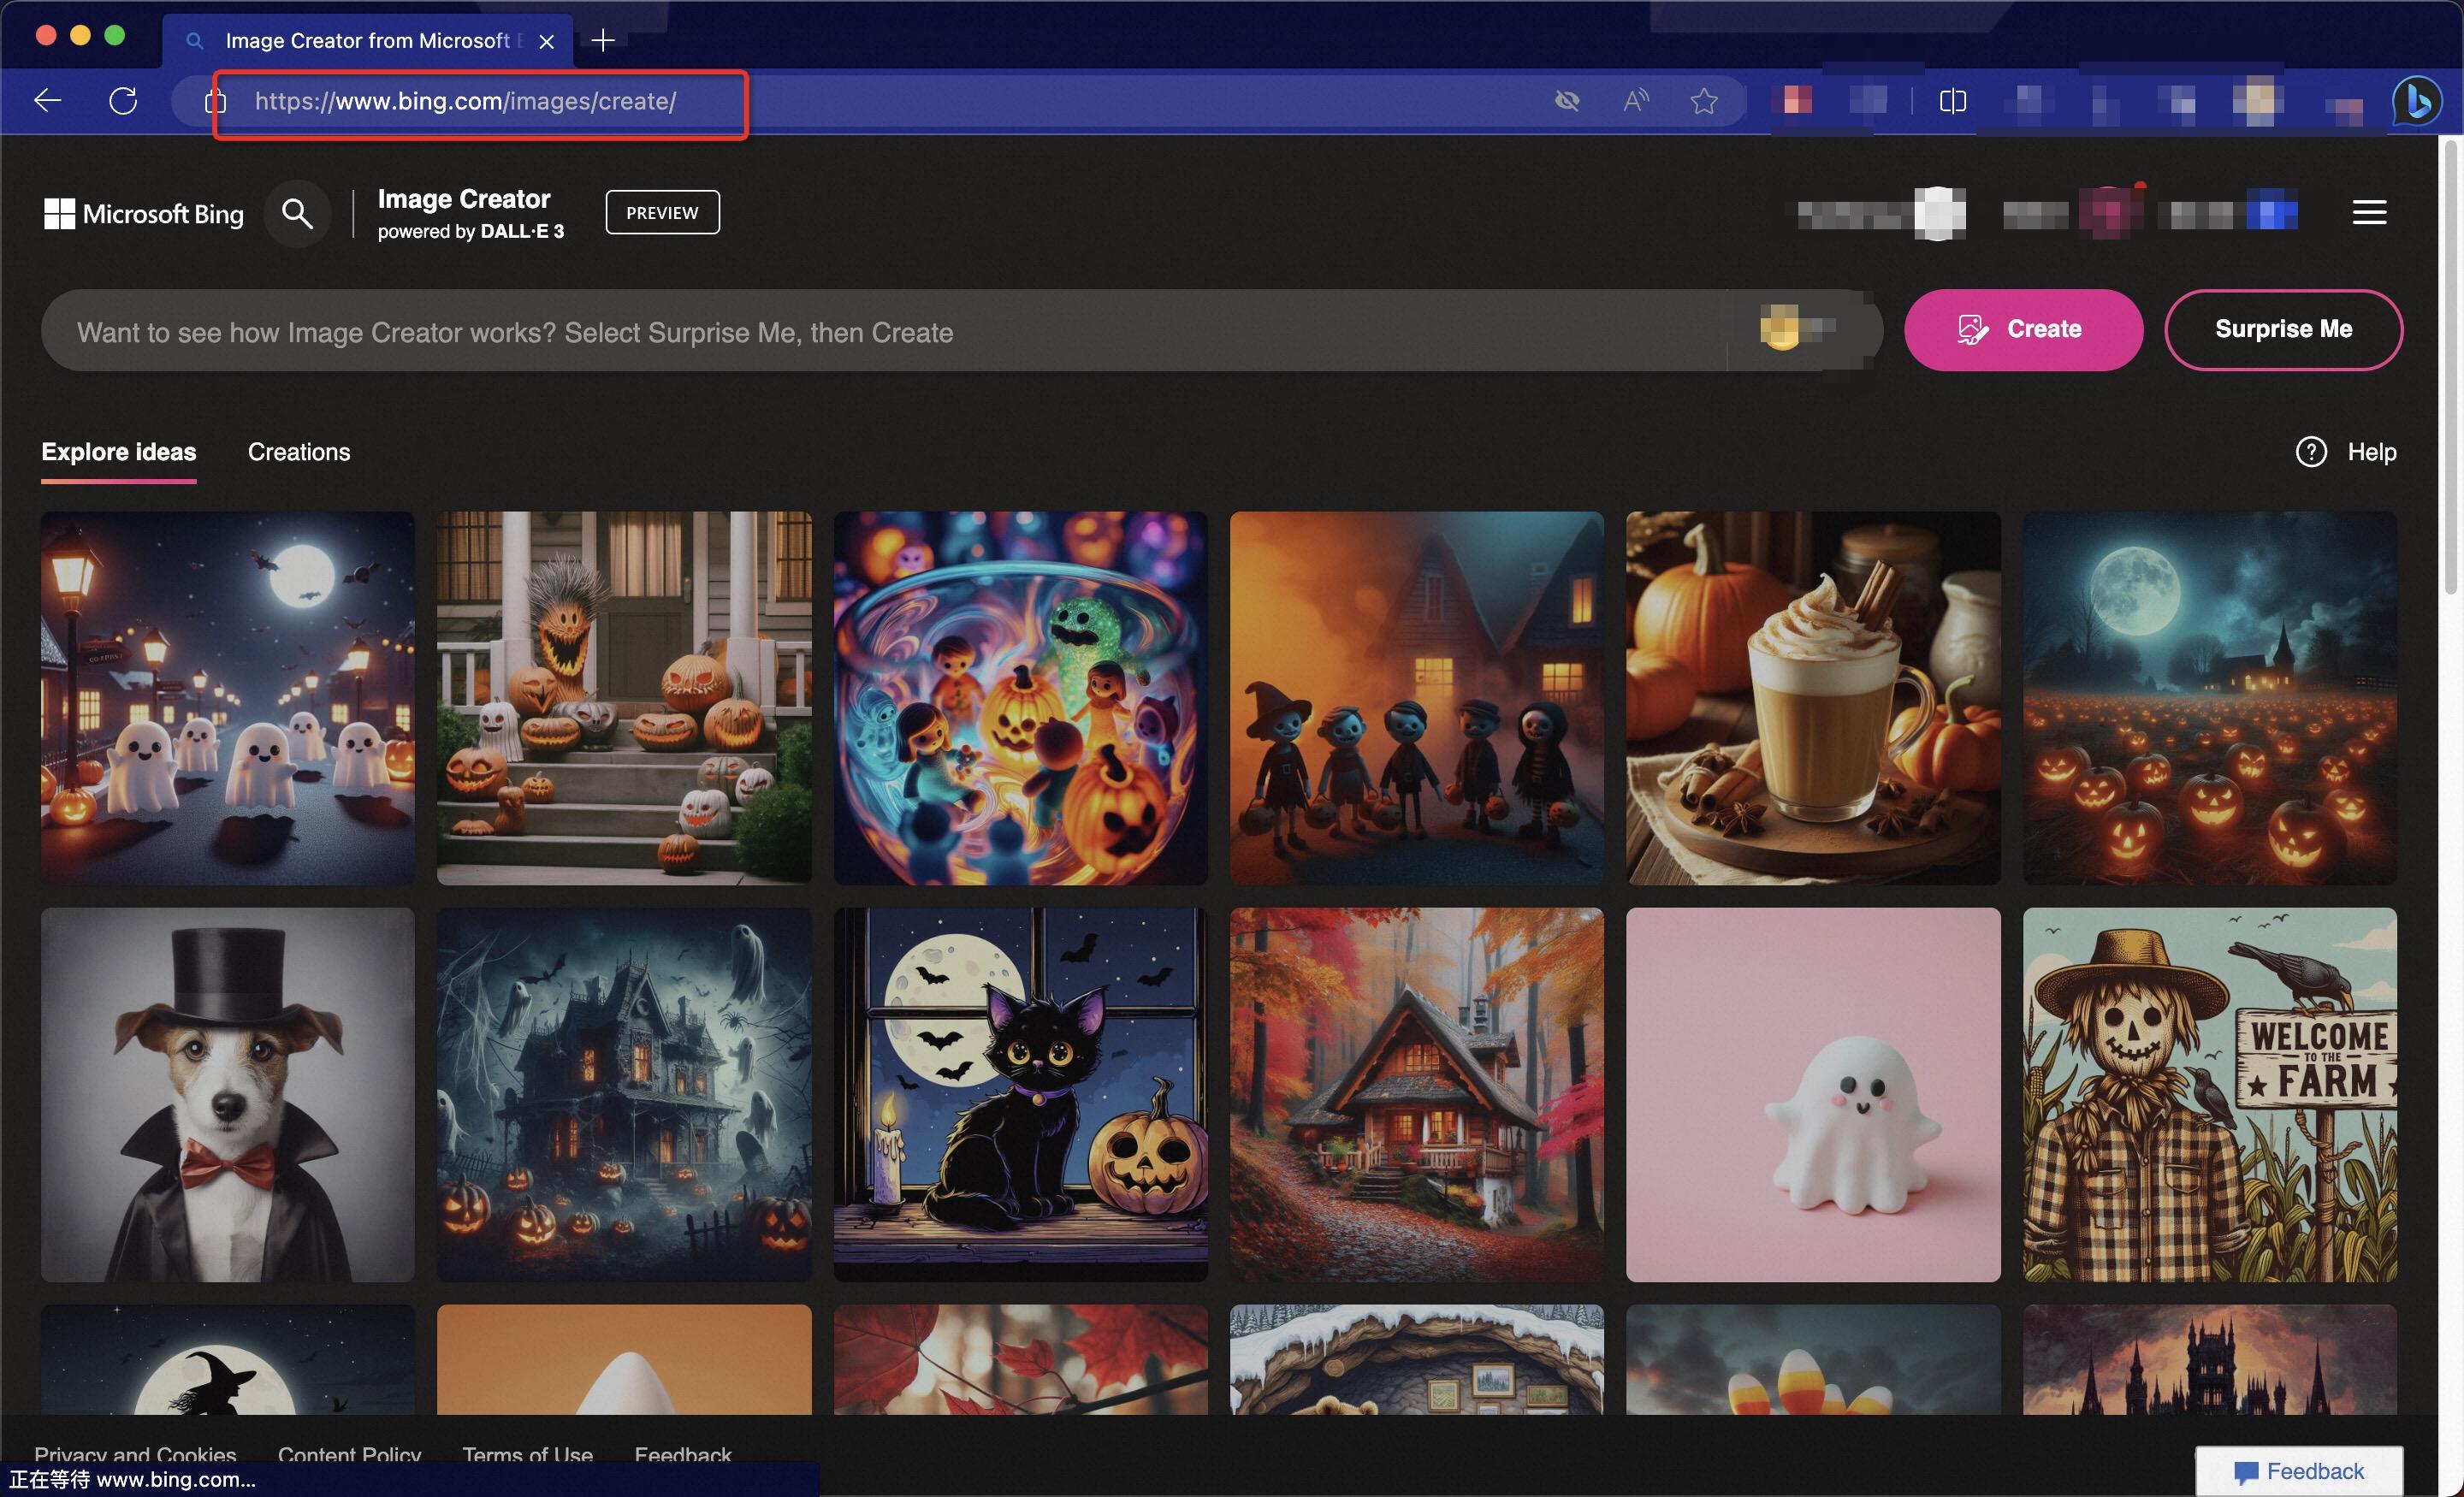Click the image prompt input field
The height and width of the screenshot is (1497, 2464).
(x=800, y=331)
